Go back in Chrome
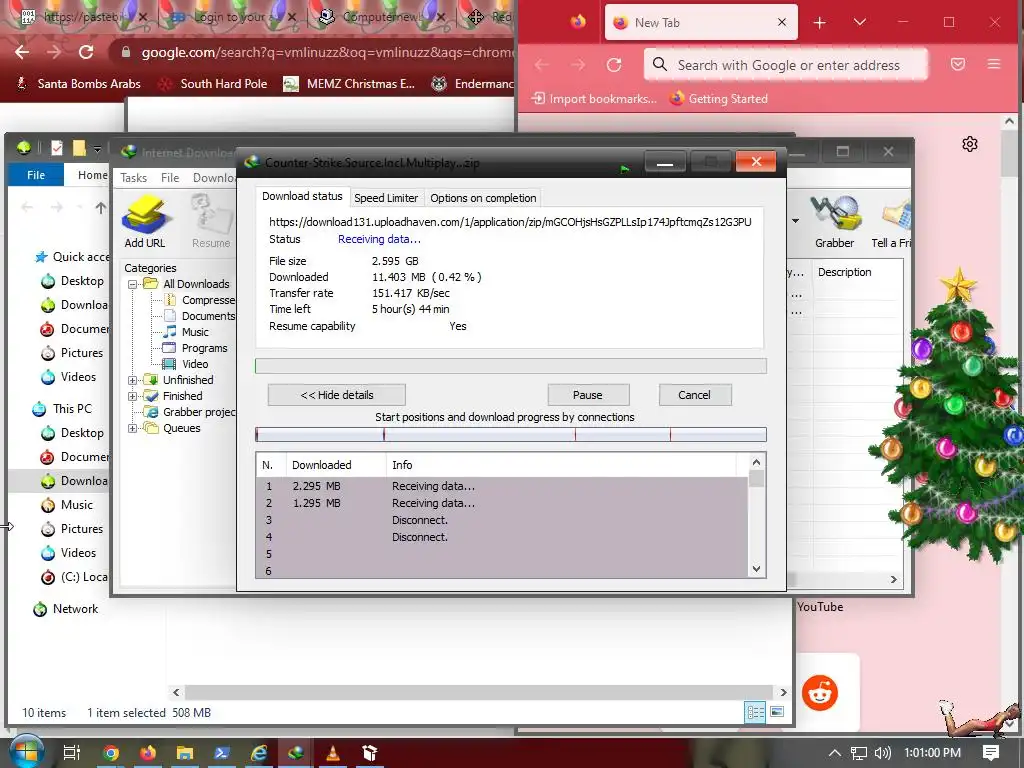 (22, 52)
